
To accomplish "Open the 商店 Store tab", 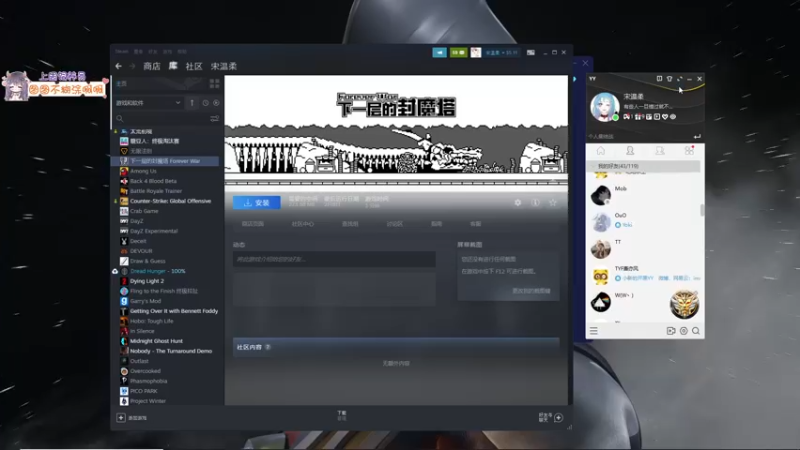I will tap(152, 66).
